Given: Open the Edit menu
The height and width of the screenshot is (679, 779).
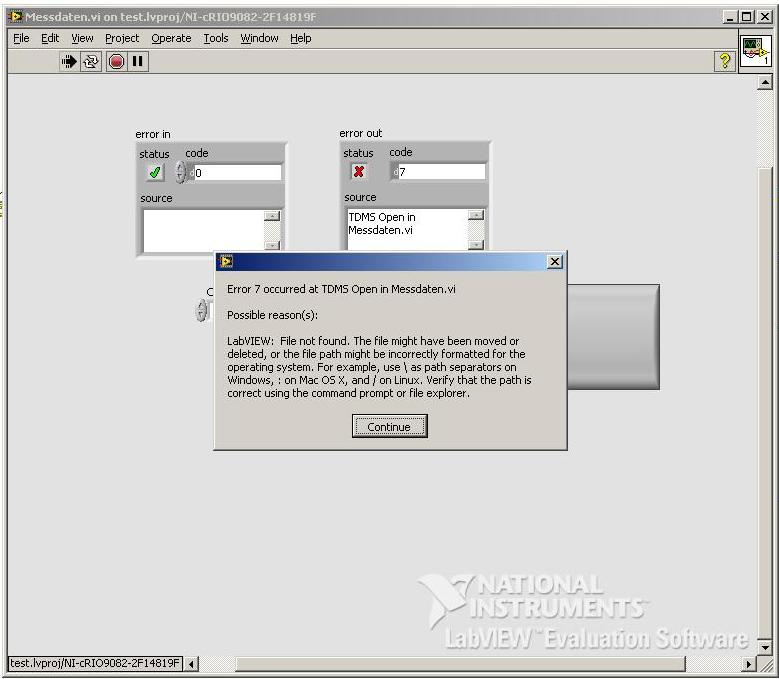Looking at the screenshot, I should click(x=50, y=38).
